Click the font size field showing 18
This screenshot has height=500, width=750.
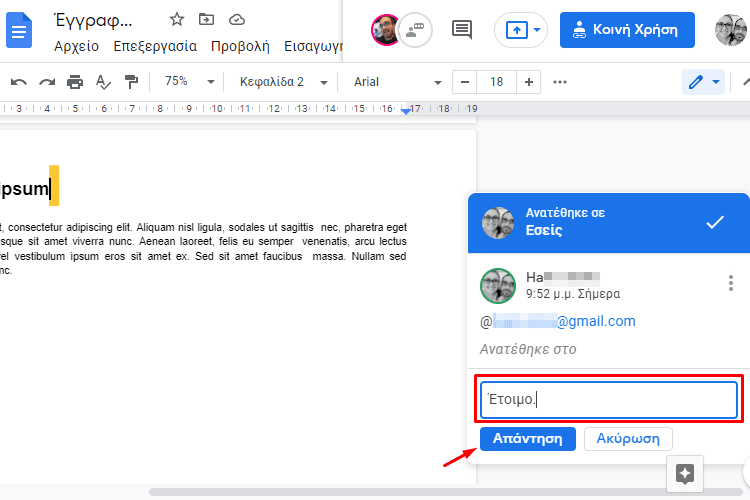point(496,82)
